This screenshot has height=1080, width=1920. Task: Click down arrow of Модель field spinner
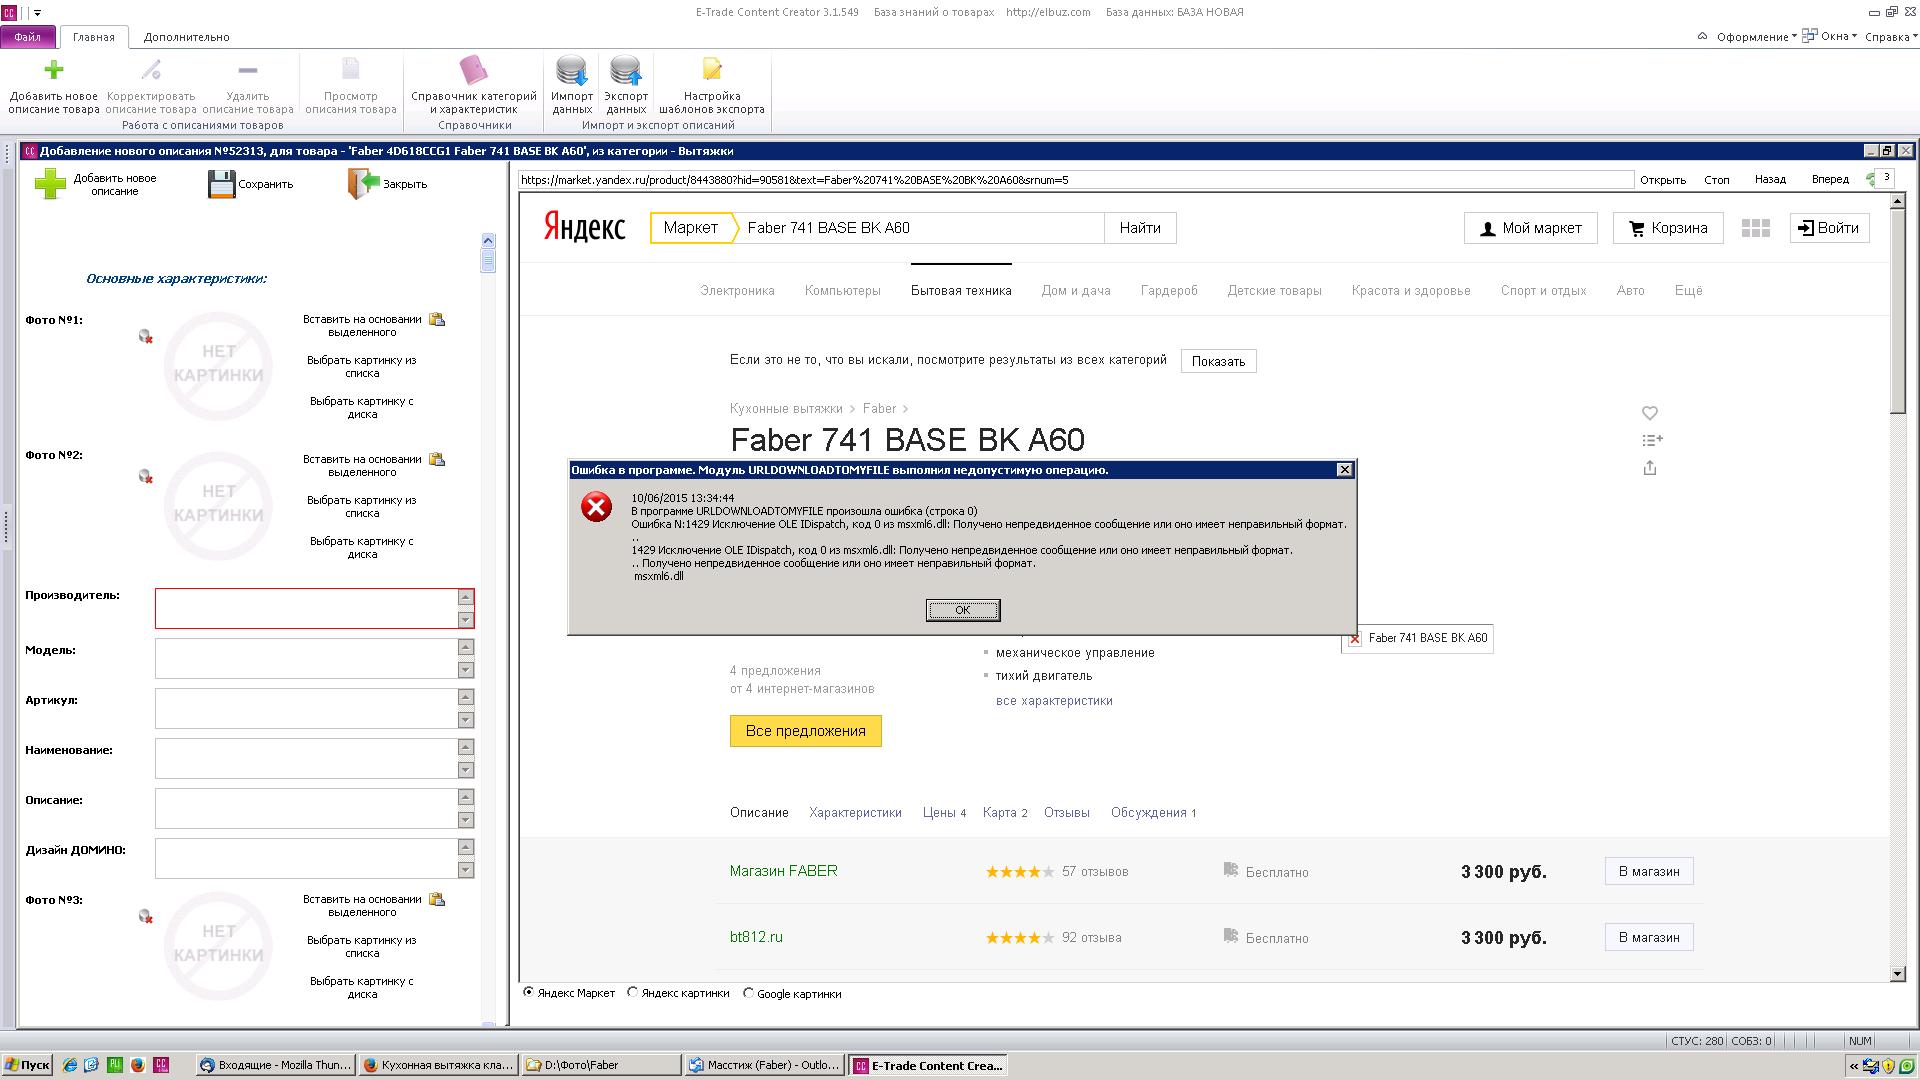pyautogui.click(x=465, y=670)
